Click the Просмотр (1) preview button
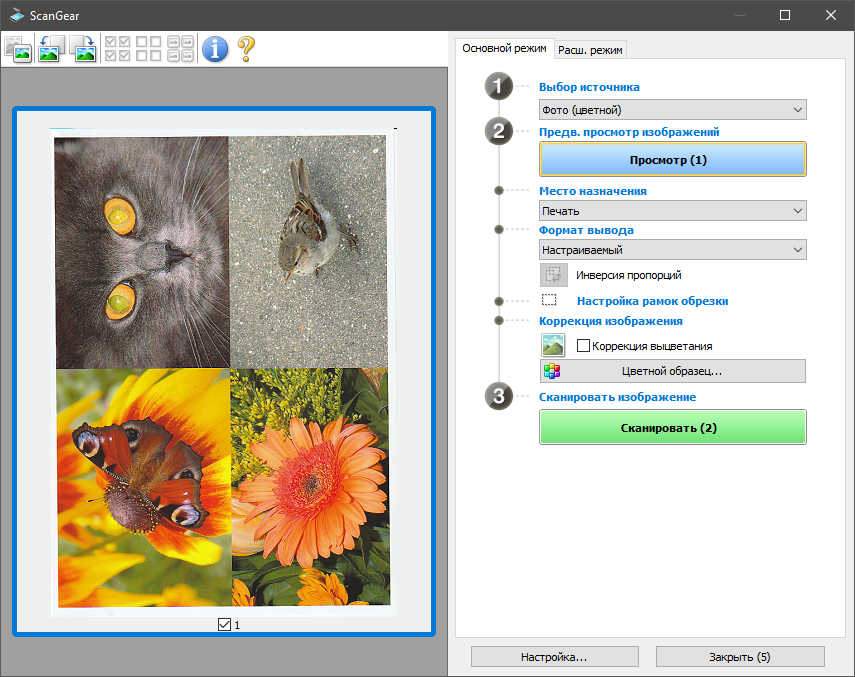 tap(672, 160)
